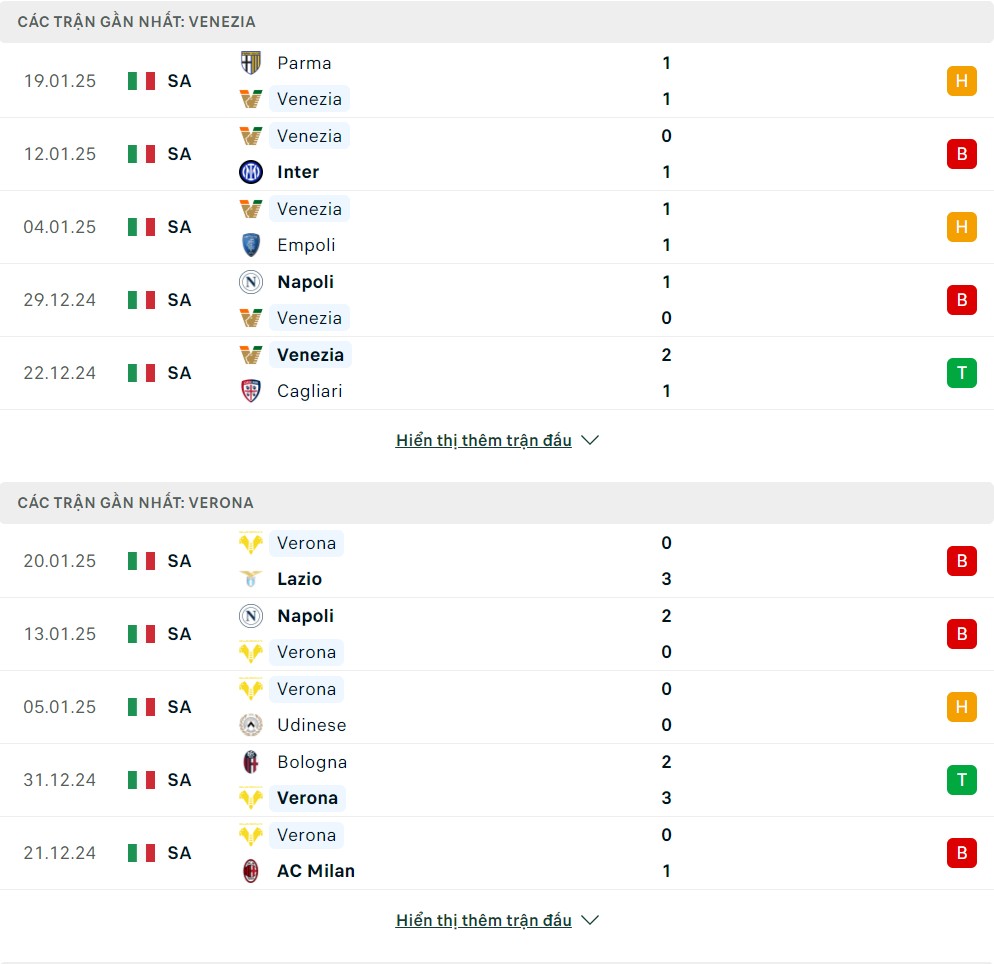The width and height of the screenshot is (994, 964).
Task: Click the Italy flag on the 19.01.25 match
Action: [141, 81]
